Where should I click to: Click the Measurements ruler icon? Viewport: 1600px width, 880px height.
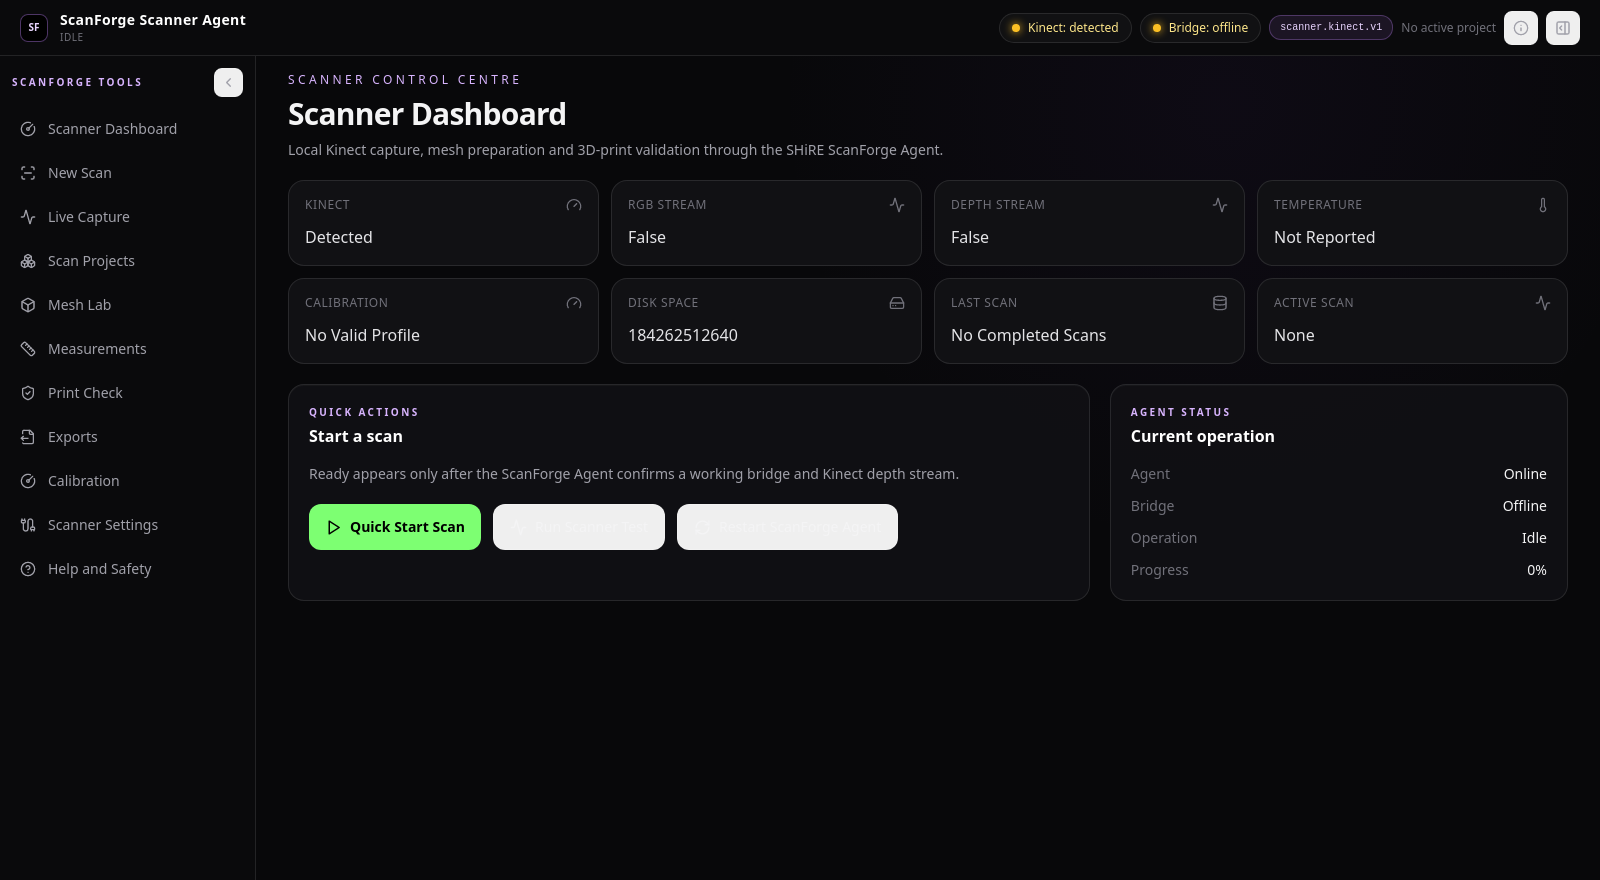pos(28,349)
